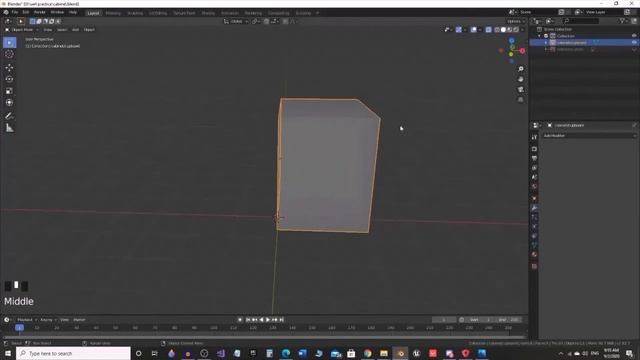
Task: Click the current frame number field
Action: click(x=444, y=320)
